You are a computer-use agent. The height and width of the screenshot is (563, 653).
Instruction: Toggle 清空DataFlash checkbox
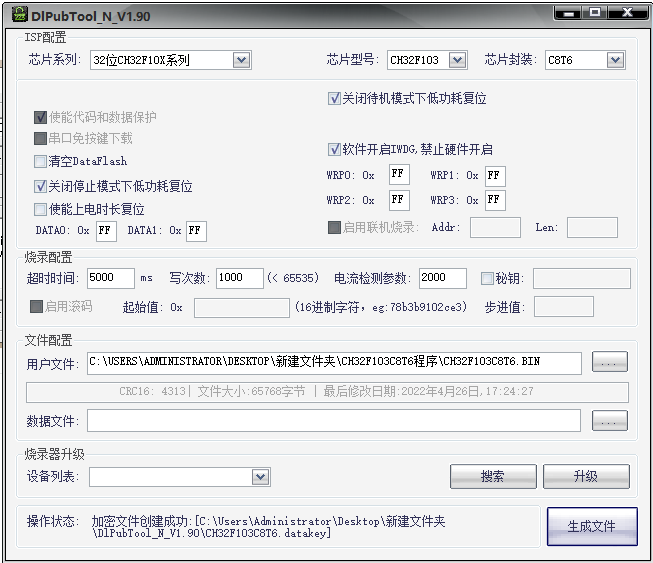41,161
